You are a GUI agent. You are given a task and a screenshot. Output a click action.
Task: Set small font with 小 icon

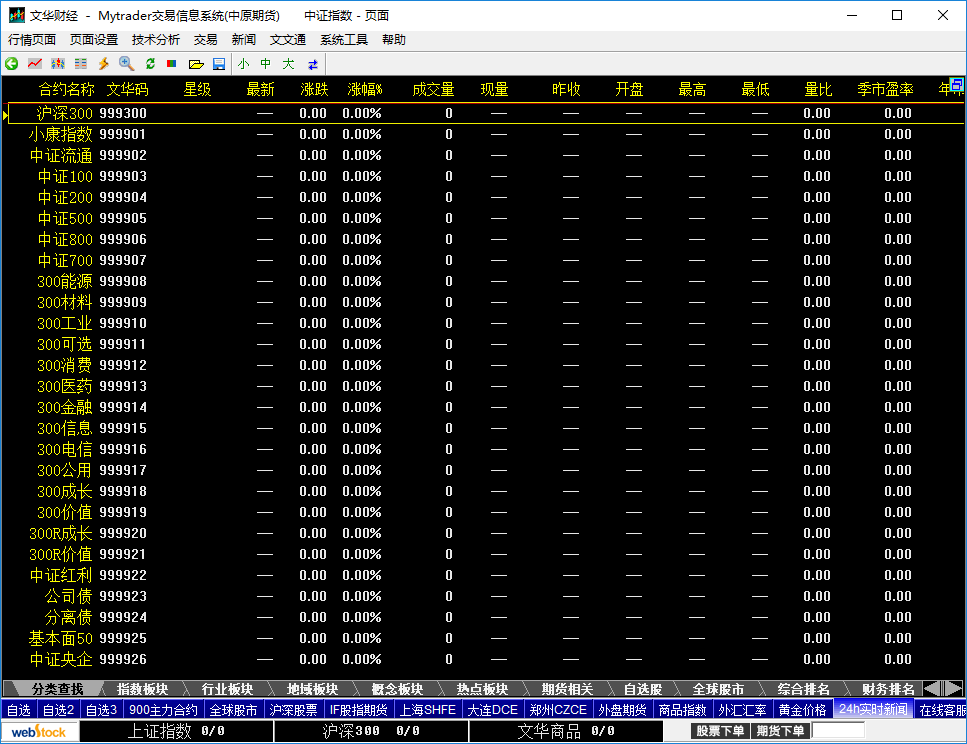[244, 64]
